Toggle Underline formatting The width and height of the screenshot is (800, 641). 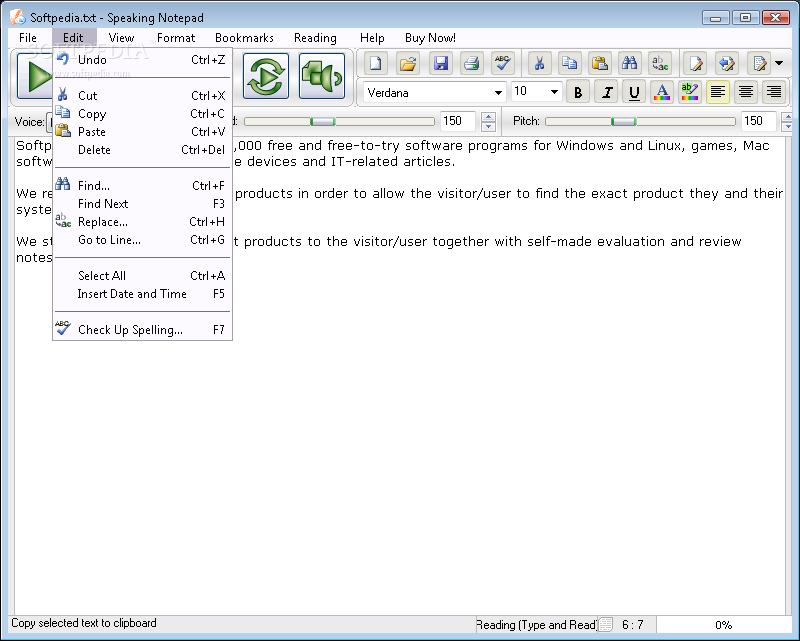pos(634,92)
